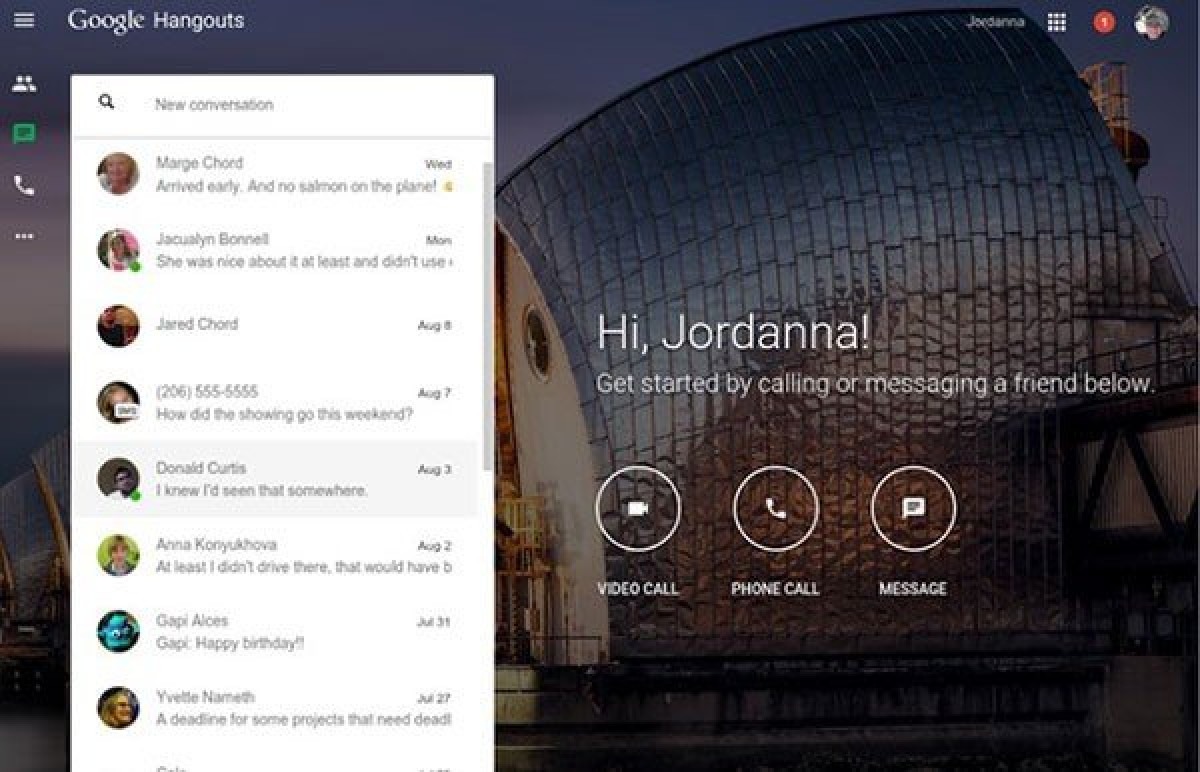
Task: Open conversation with Marge Chord
Action: click(x=290, y=175)
